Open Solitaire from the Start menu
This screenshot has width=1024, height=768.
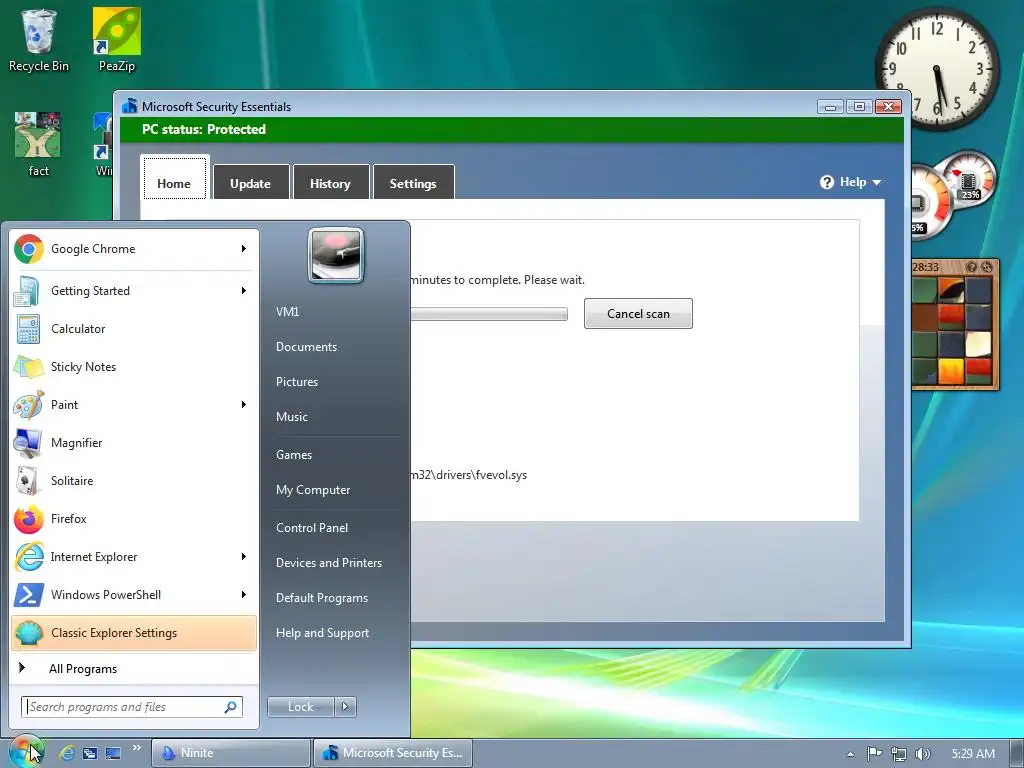(134, 480)
